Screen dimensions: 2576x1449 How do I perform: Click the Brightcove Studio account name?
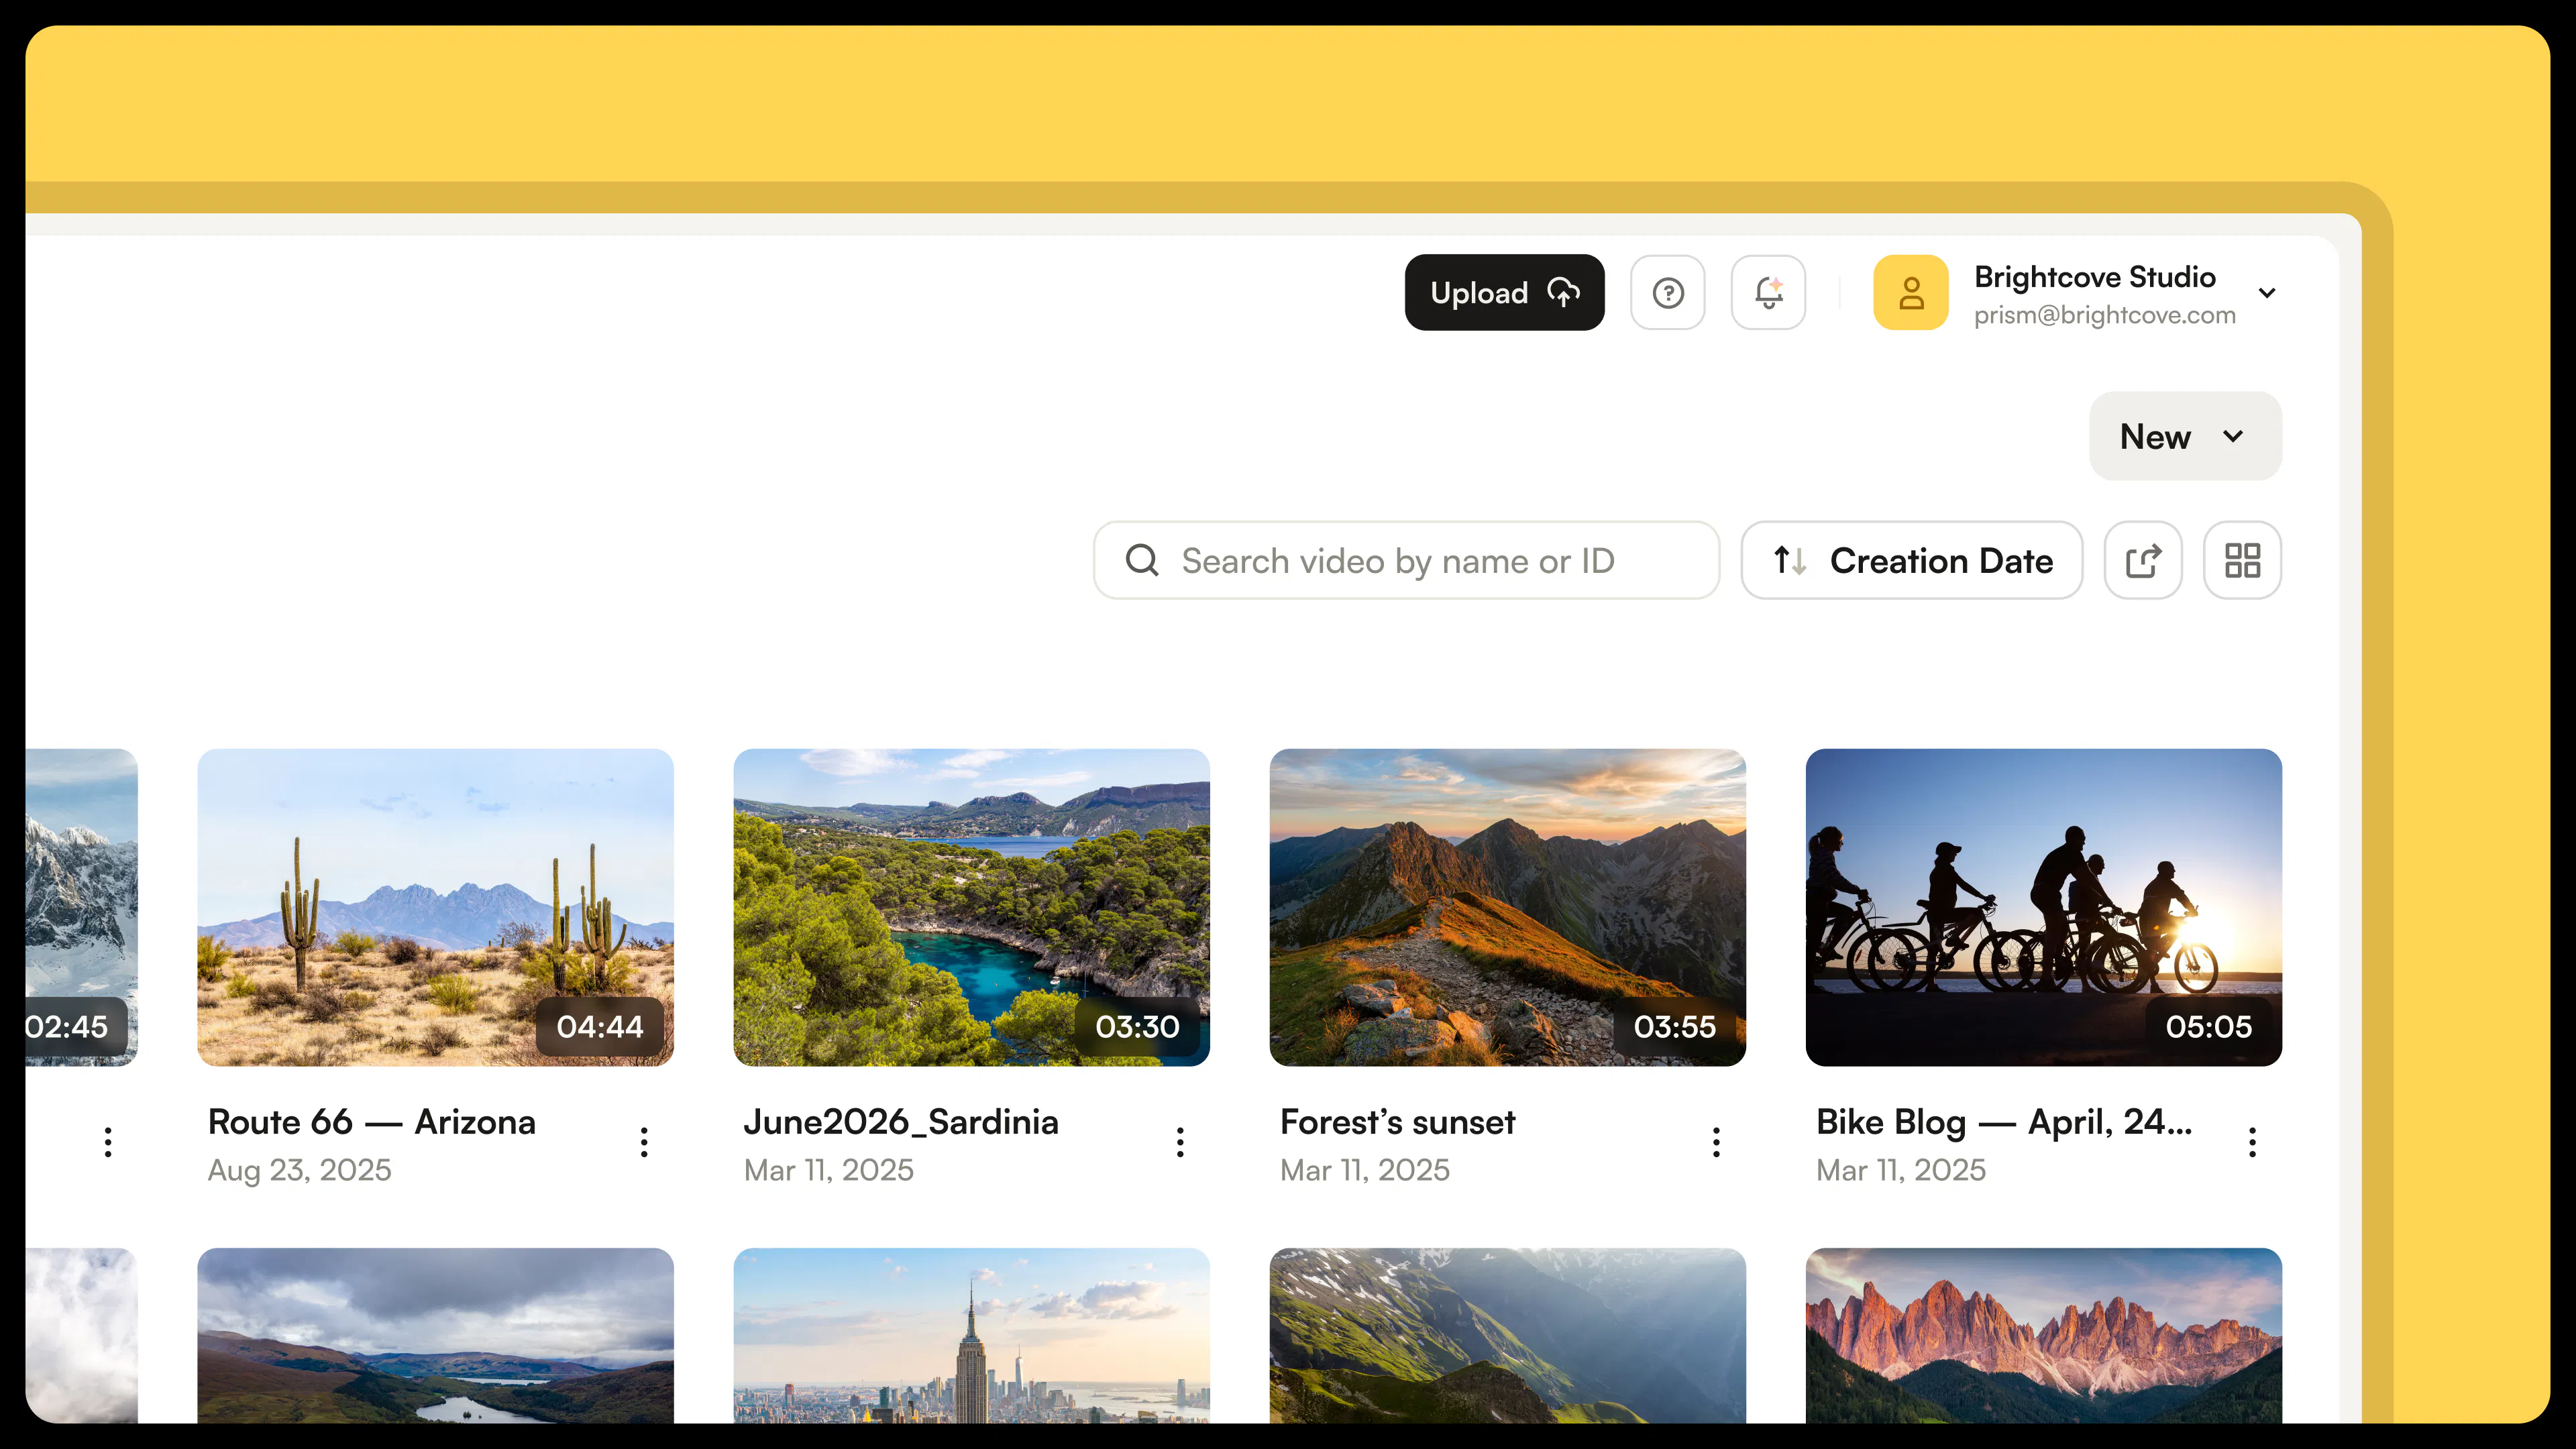point(2094,276)
